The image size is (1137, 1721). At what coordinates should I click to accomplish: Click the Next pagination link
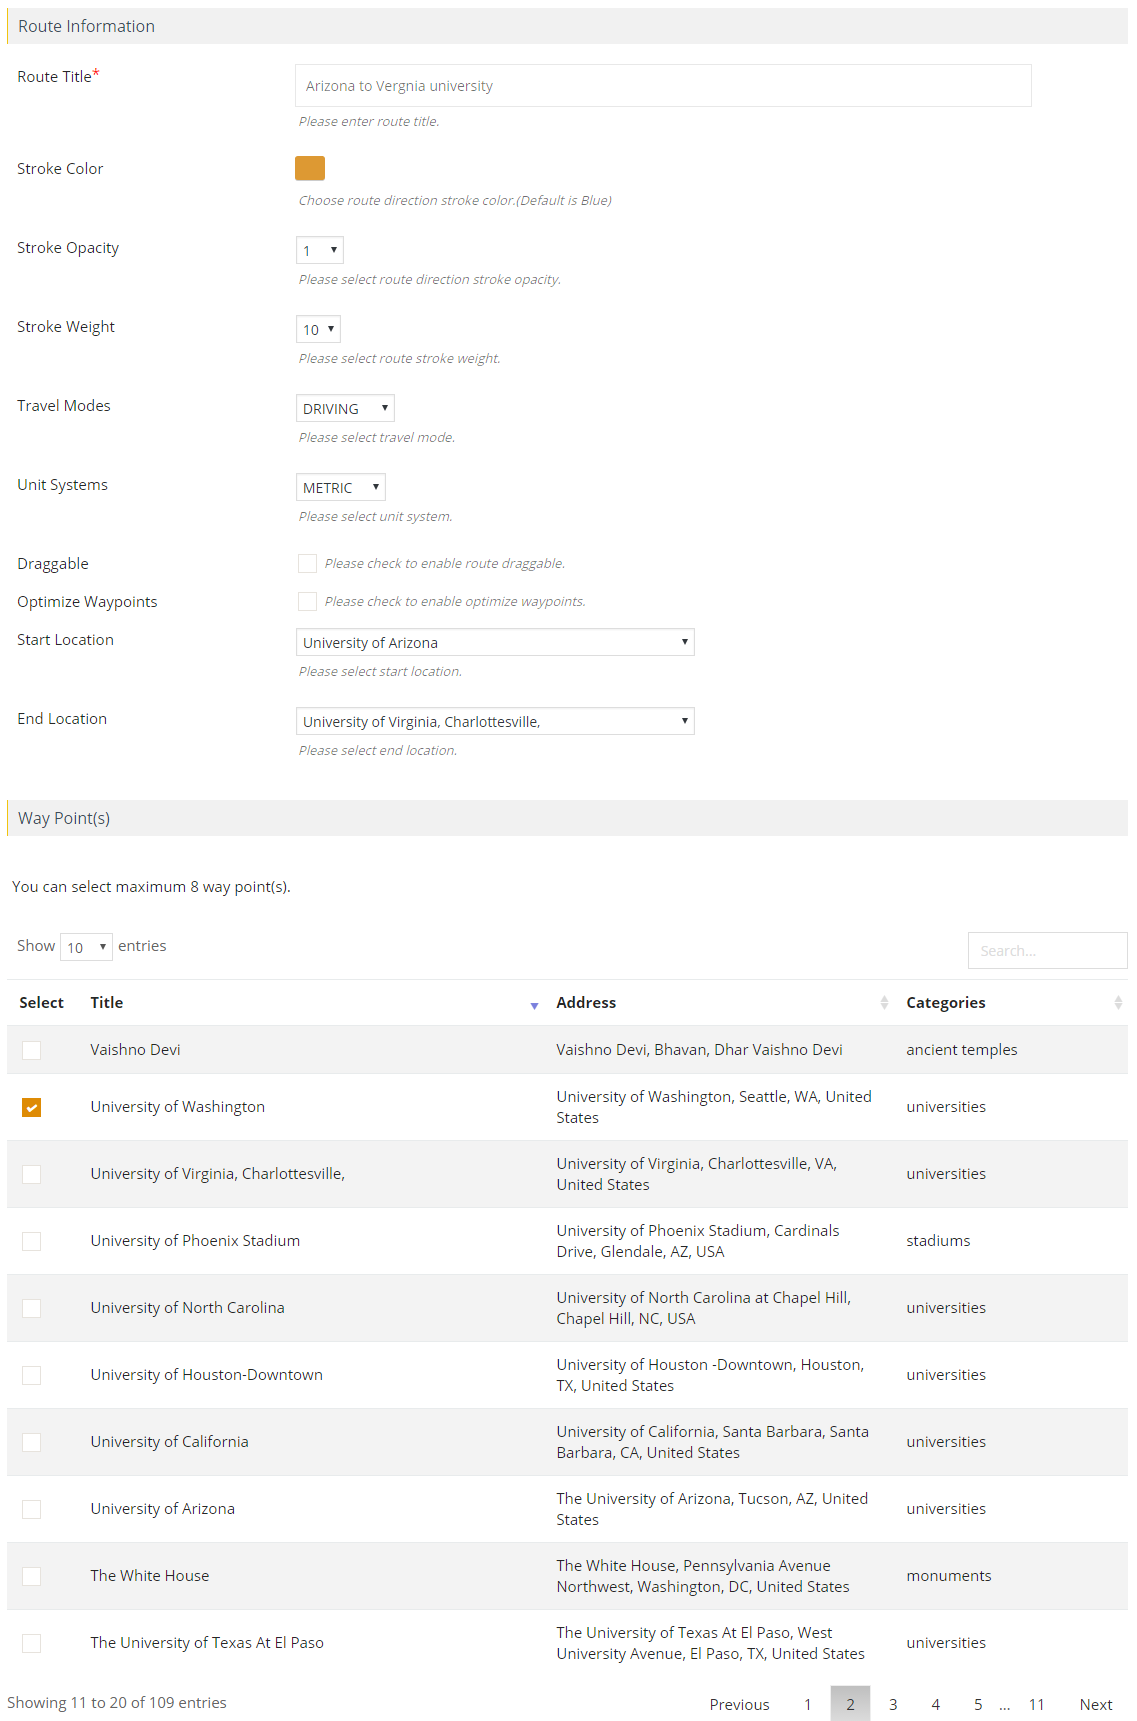pyautogui.click(x=1095, y=1704)
